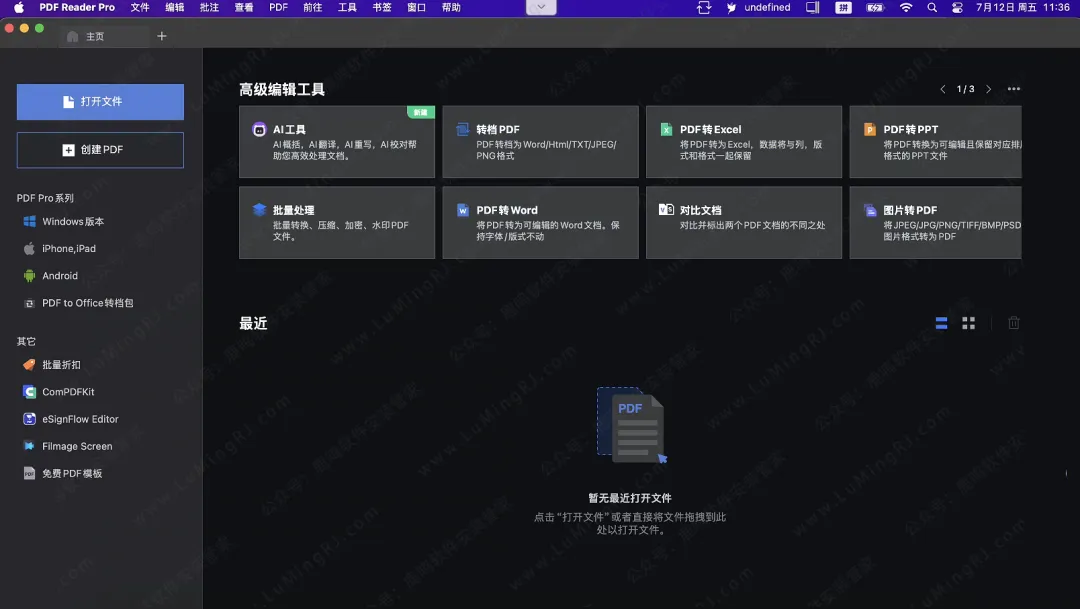Open the title bar dropdown menu
Screen dimensions: 1080x609
point(540,7)
